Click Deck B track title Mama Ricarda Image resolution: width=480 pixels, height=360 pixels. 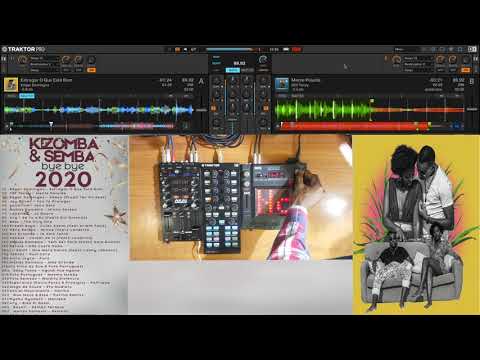tap(306, 80)
